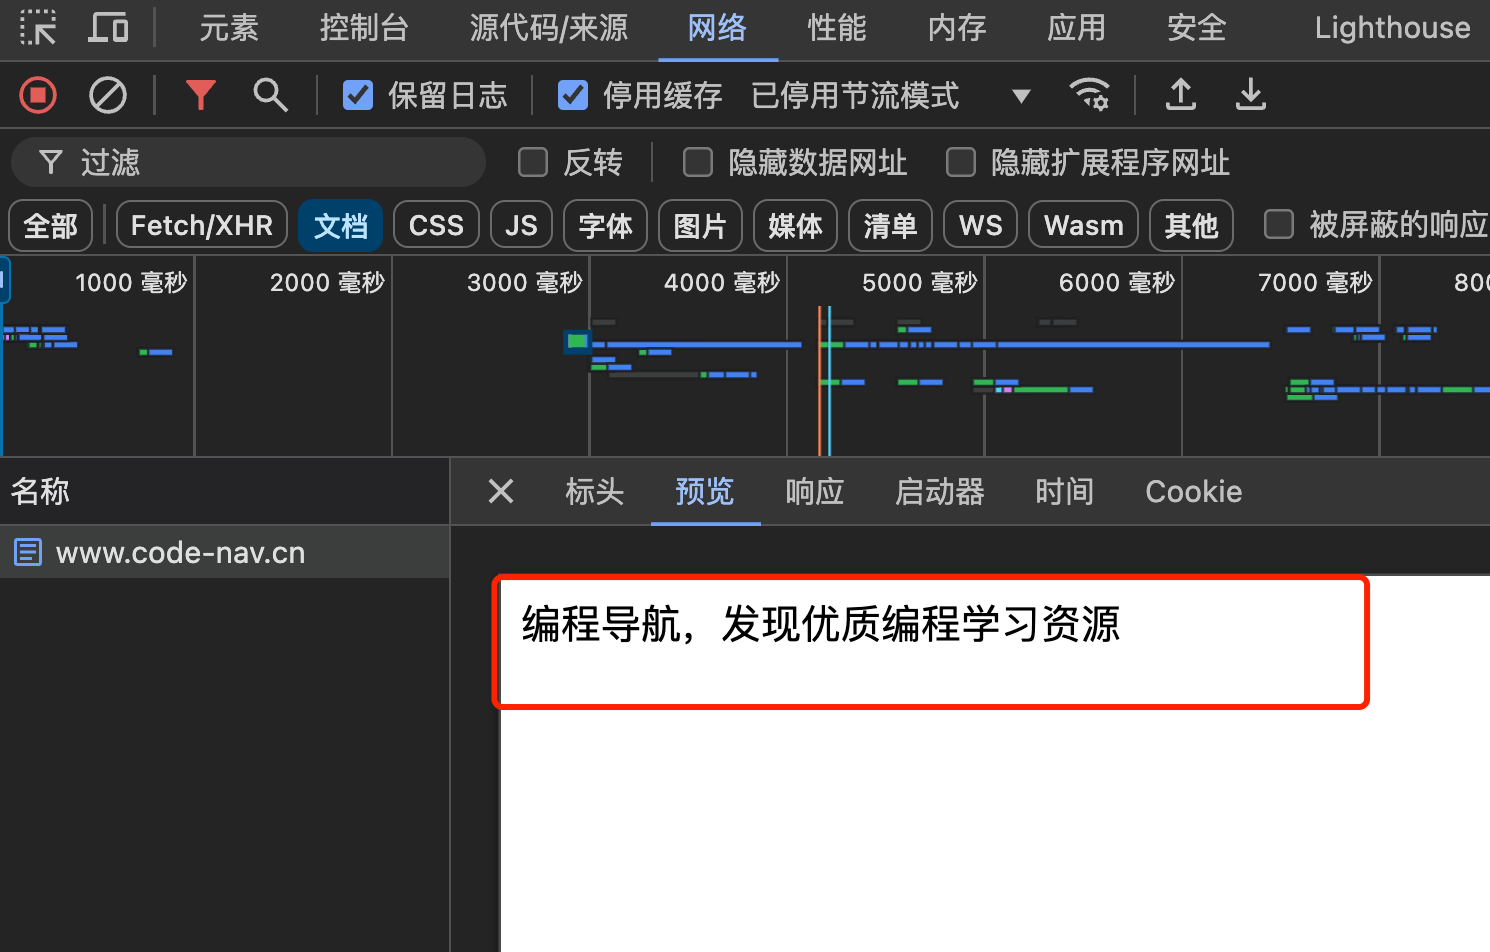Switch to 源代码/来源 panel tab
The image size is (1490, 952).
coord(549,28)
